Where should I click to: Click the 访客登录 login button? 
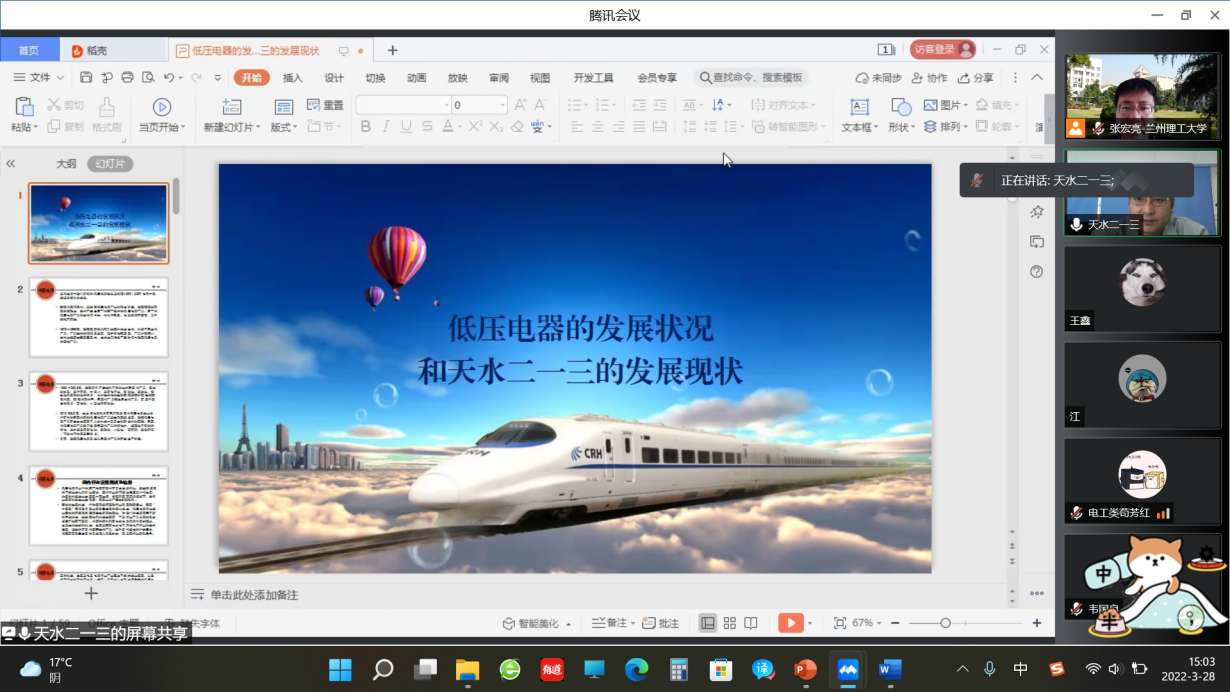942,50
